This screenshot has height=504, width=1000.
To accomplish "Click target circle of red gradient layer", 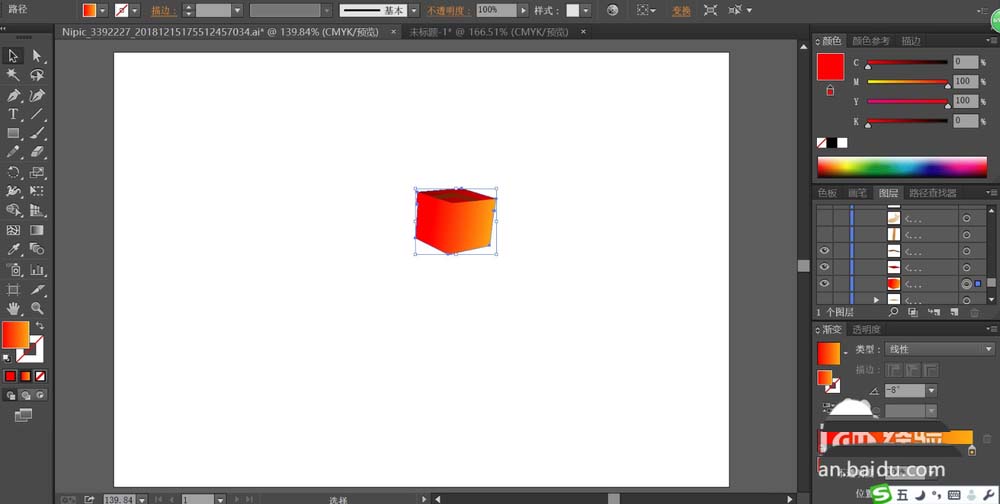I will pos(966,284).
